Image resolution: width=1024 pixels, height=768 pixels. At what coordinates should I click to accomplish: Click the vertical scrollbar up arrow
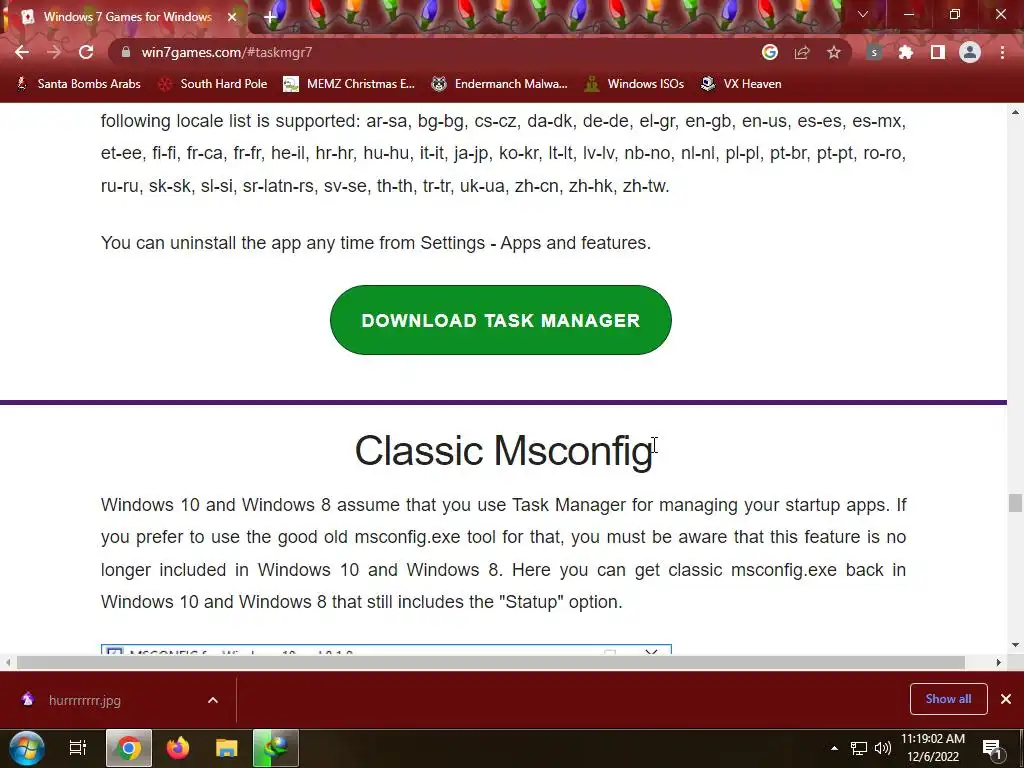[x=1015, y=112]
